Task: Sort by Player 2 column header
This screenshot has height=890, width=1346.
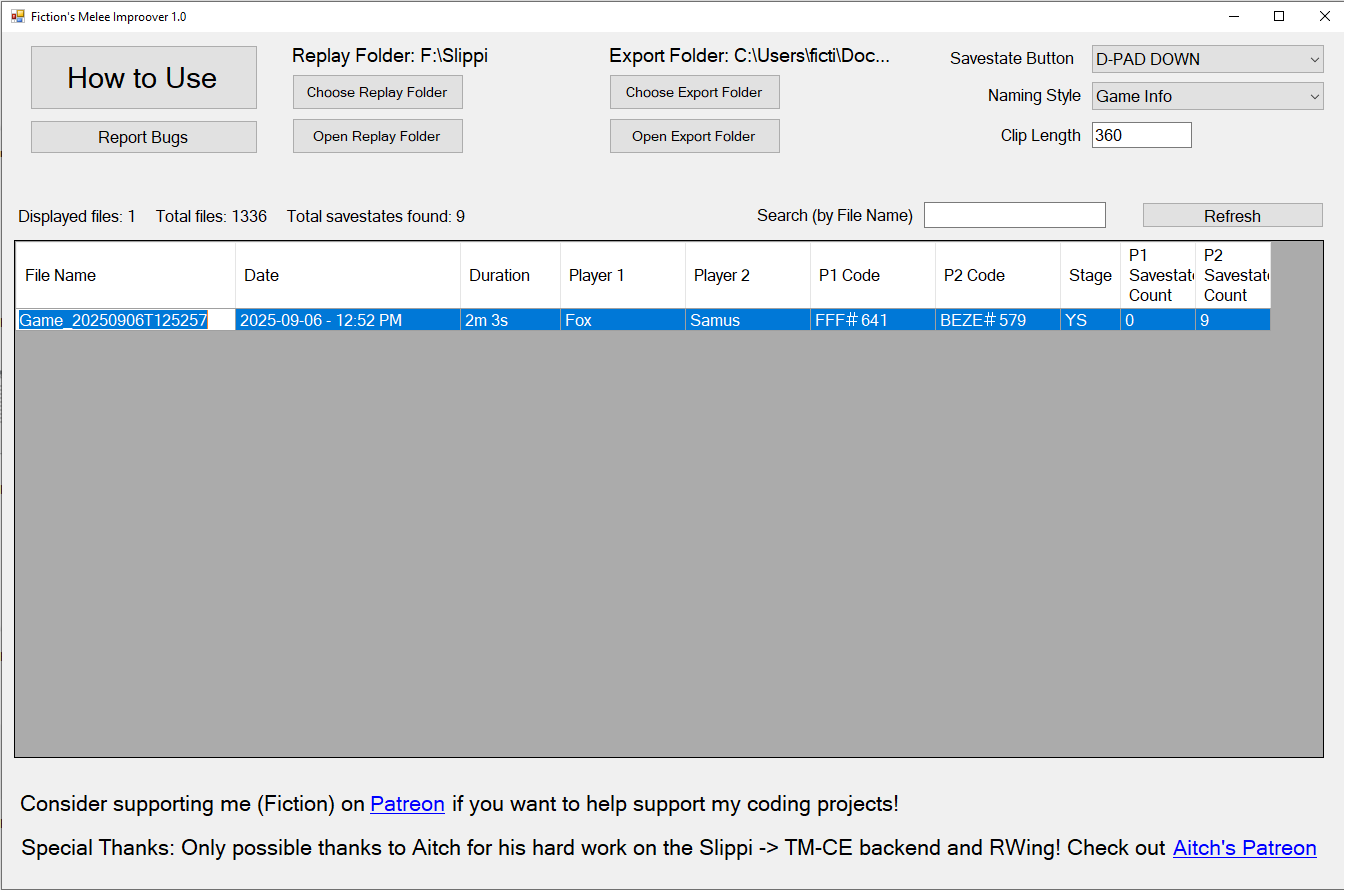Action: [748, 275]
